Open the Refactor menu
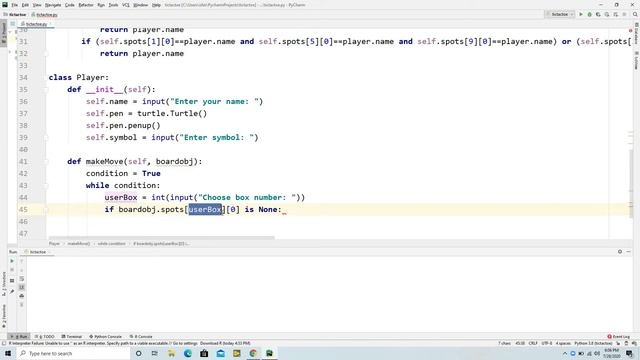This screenshot has width=640, height=360. (86, 5)
